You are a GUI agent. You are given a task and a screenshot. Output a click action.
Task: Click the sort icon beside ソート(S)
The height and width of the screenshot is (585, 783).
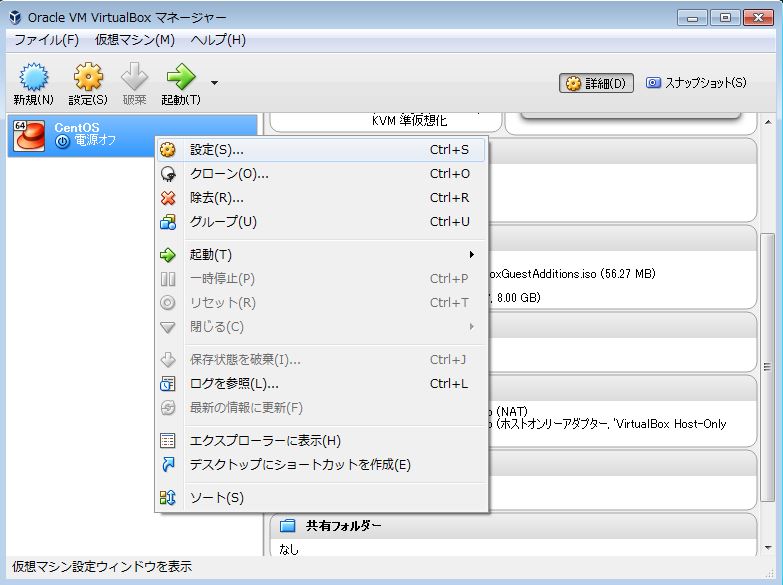click(168, 498)
